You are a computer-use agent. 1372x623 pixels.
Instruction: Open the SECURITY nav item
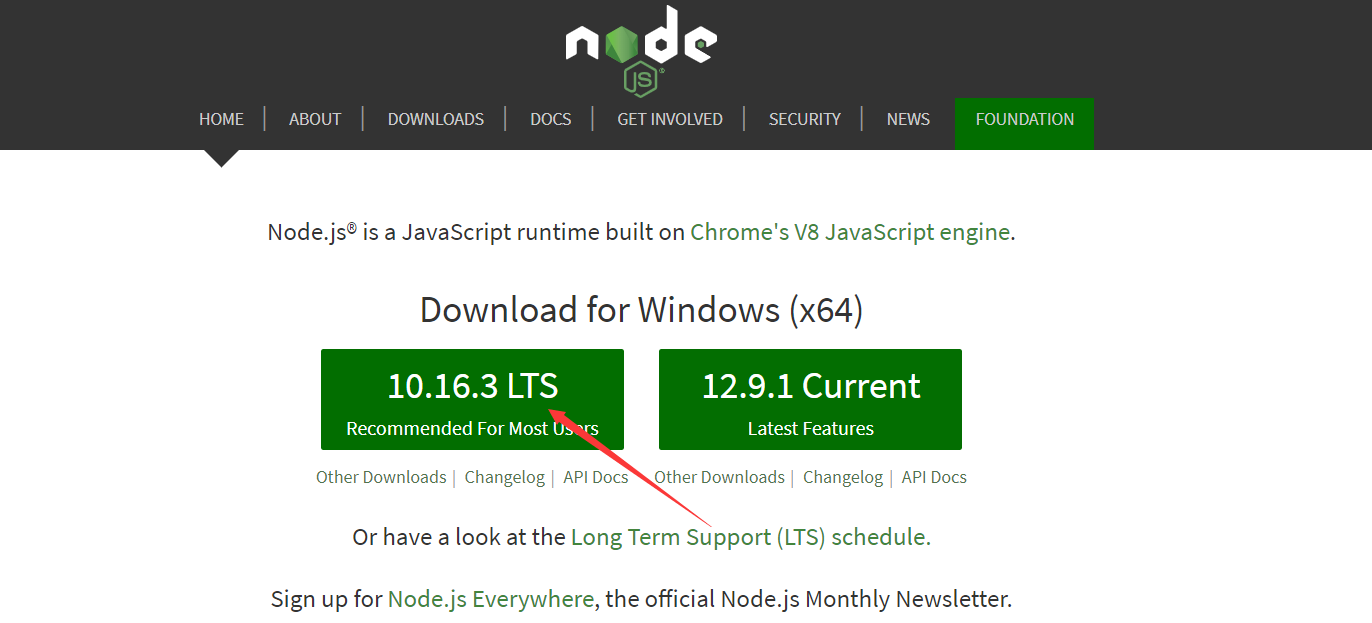[805, 119]
